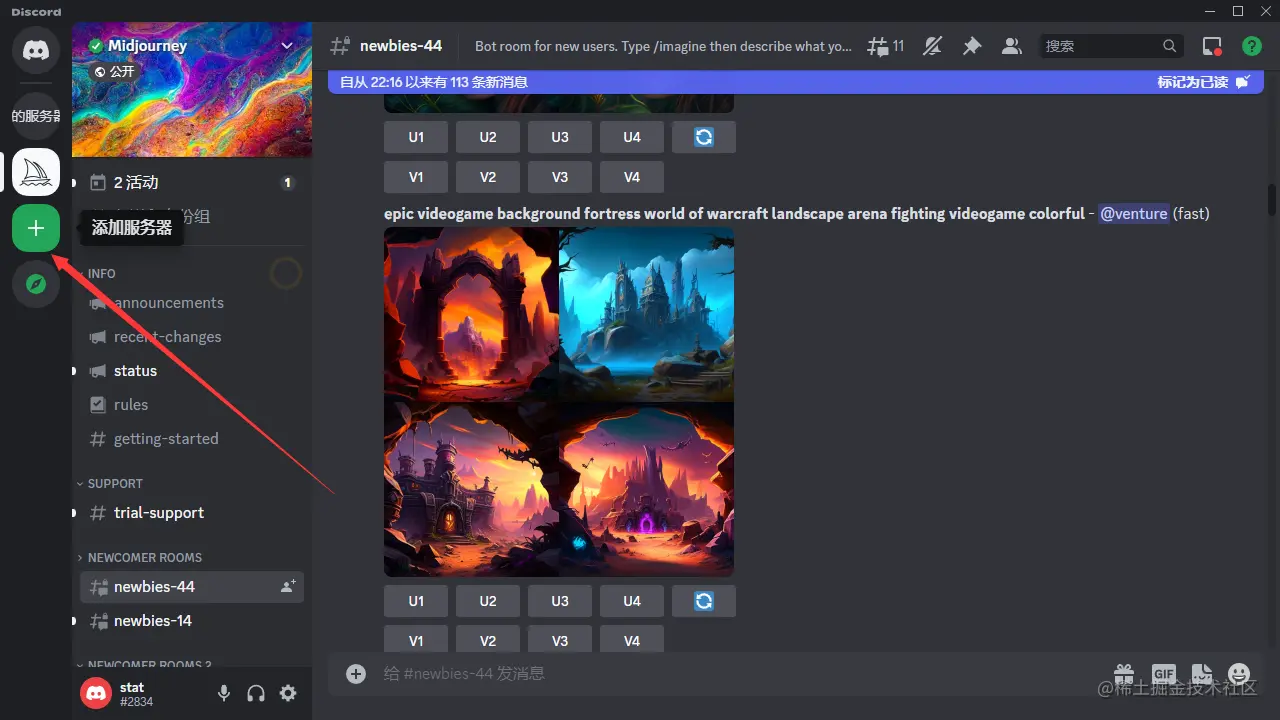
Task: Mark messages as read in banner
Action: pos(1203,82)
